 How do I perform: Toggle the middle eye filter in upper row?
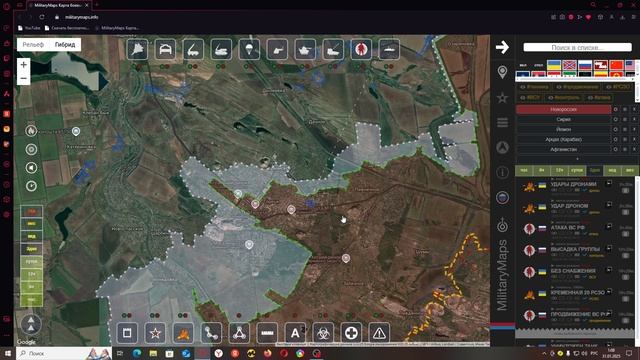[x=577, y=87]
